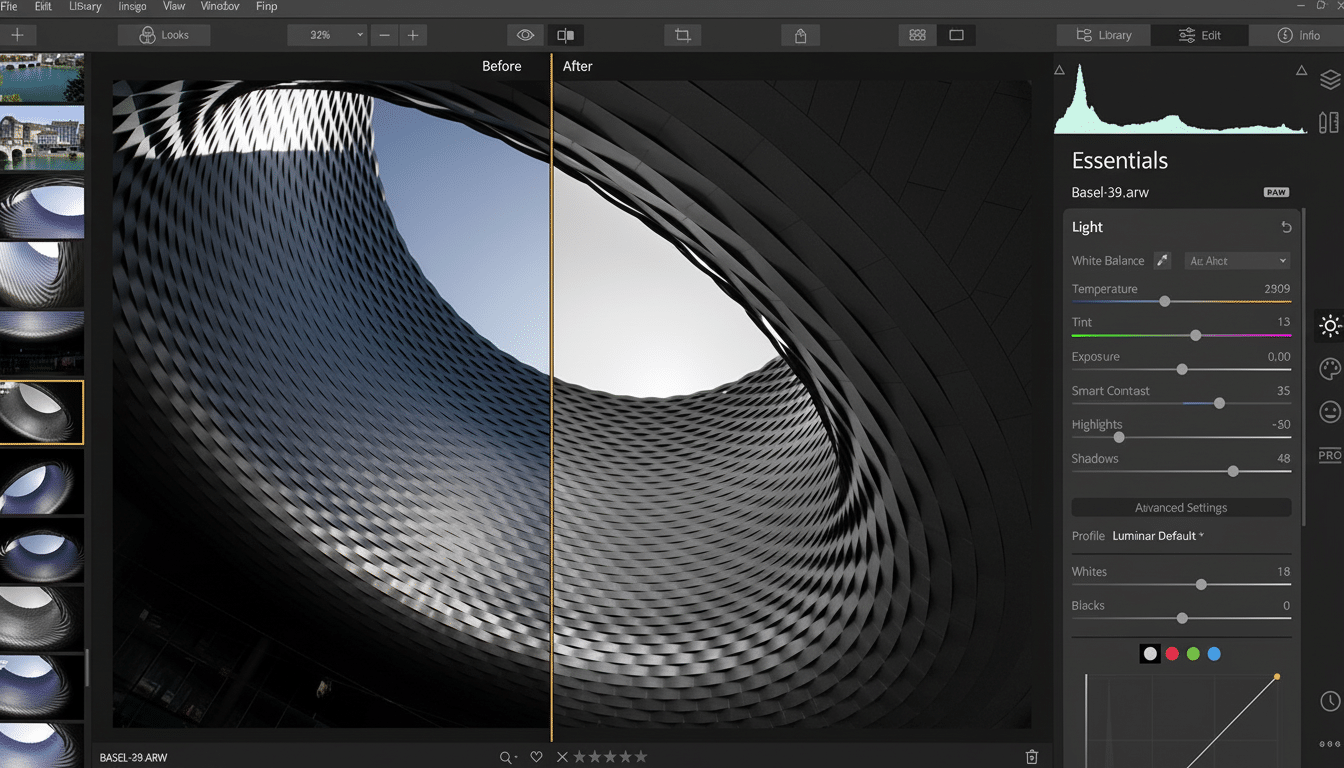Open the White Balance As Shot dropdown
1344x768 pixels.
pyautogui.click(x=1237, y=260)
